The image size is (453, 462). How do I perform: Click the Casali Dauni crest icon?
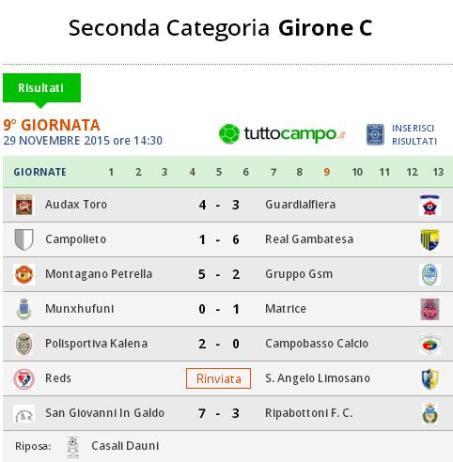coord(73,447)
